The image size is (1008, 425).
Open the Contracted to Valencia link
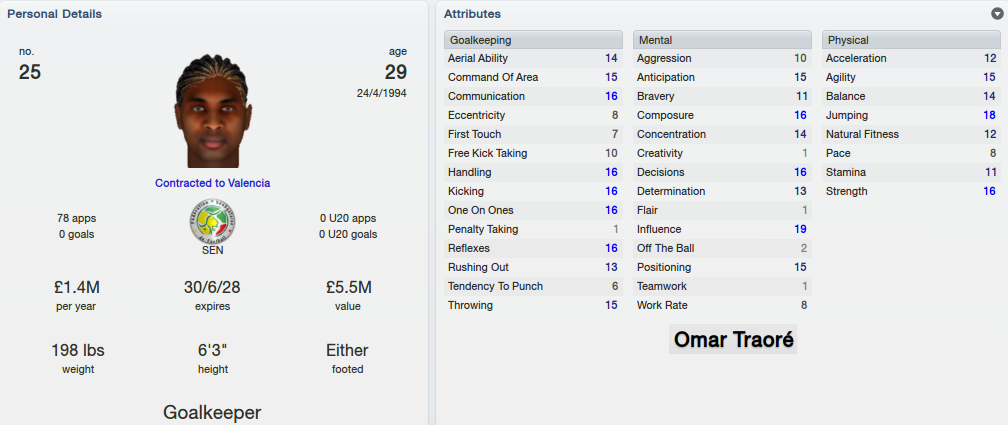(213, 183)
